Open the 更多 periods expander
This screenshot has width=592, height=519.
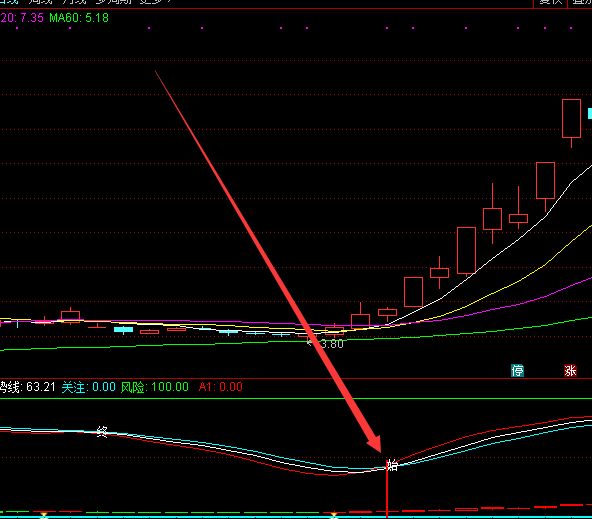[x=156, y=2]
